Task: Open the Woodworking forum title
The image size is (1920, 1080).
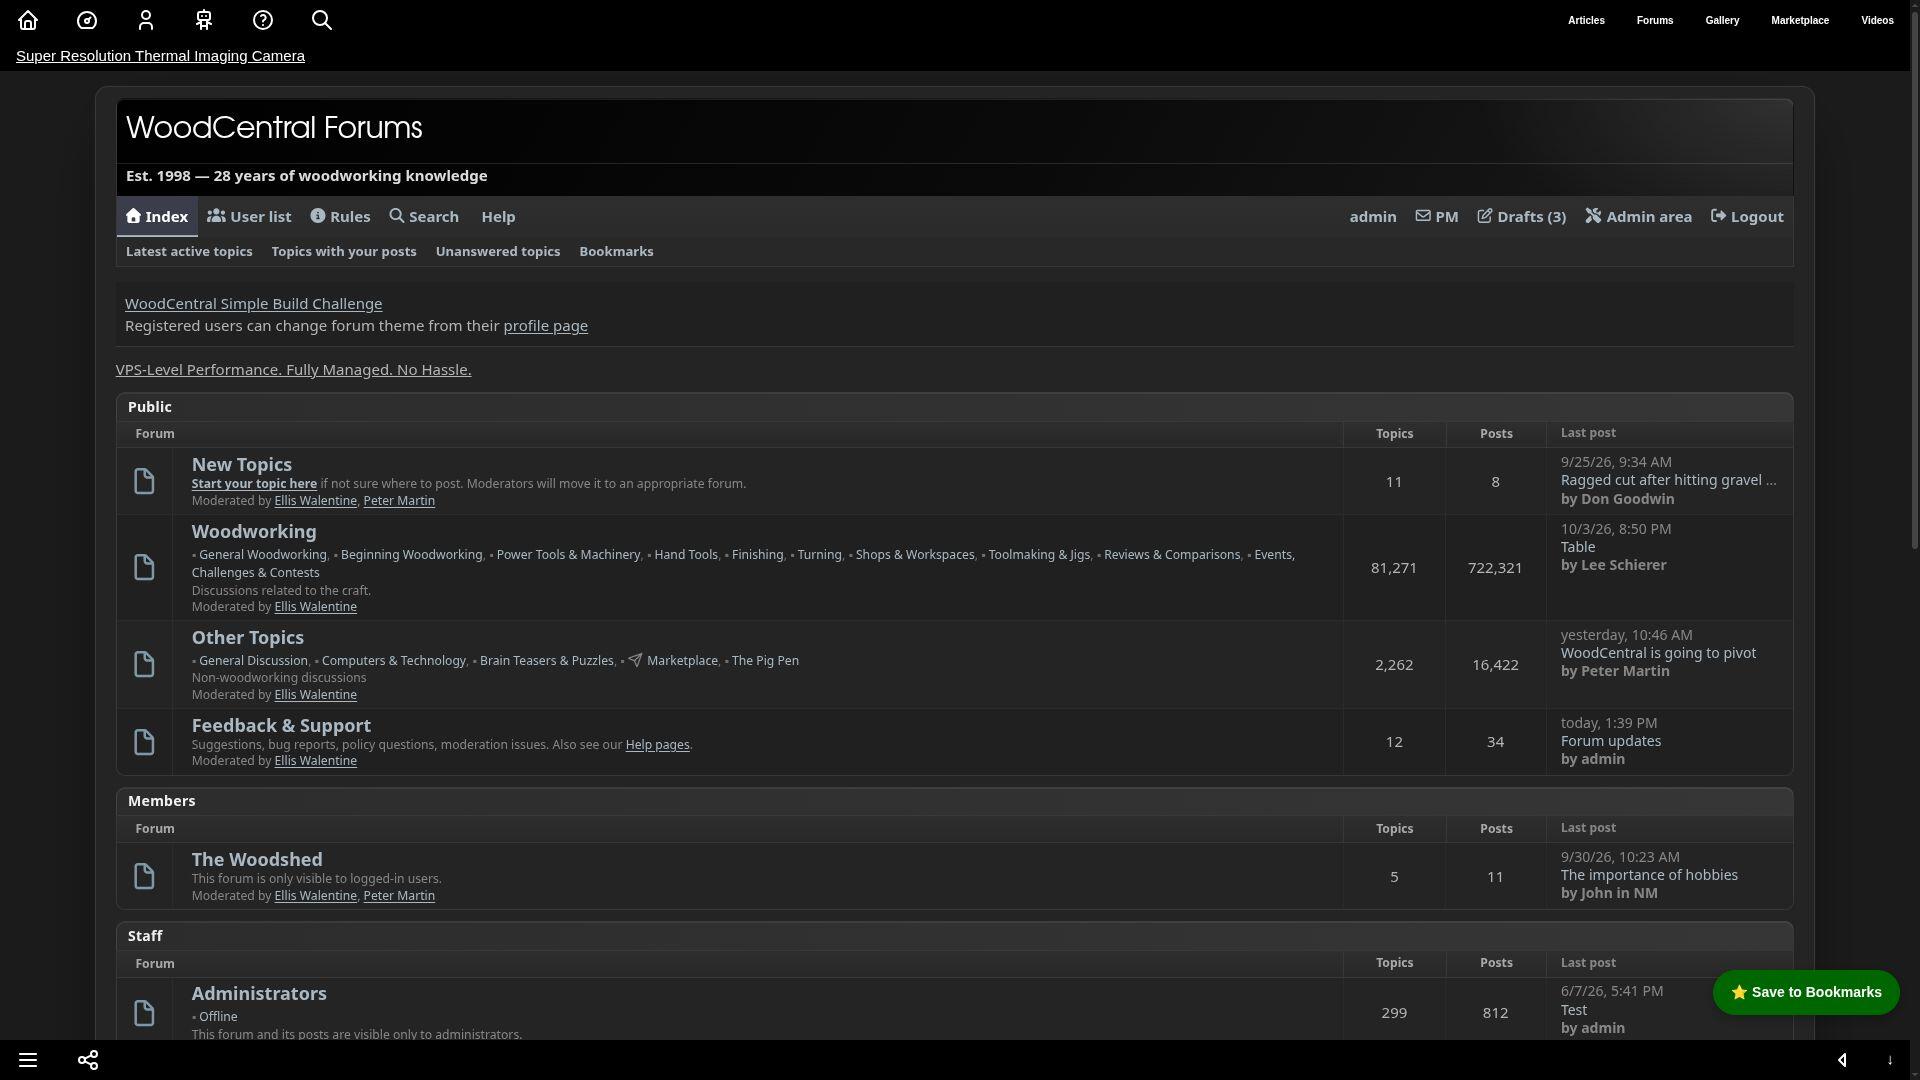Action: tap(254, 532)
